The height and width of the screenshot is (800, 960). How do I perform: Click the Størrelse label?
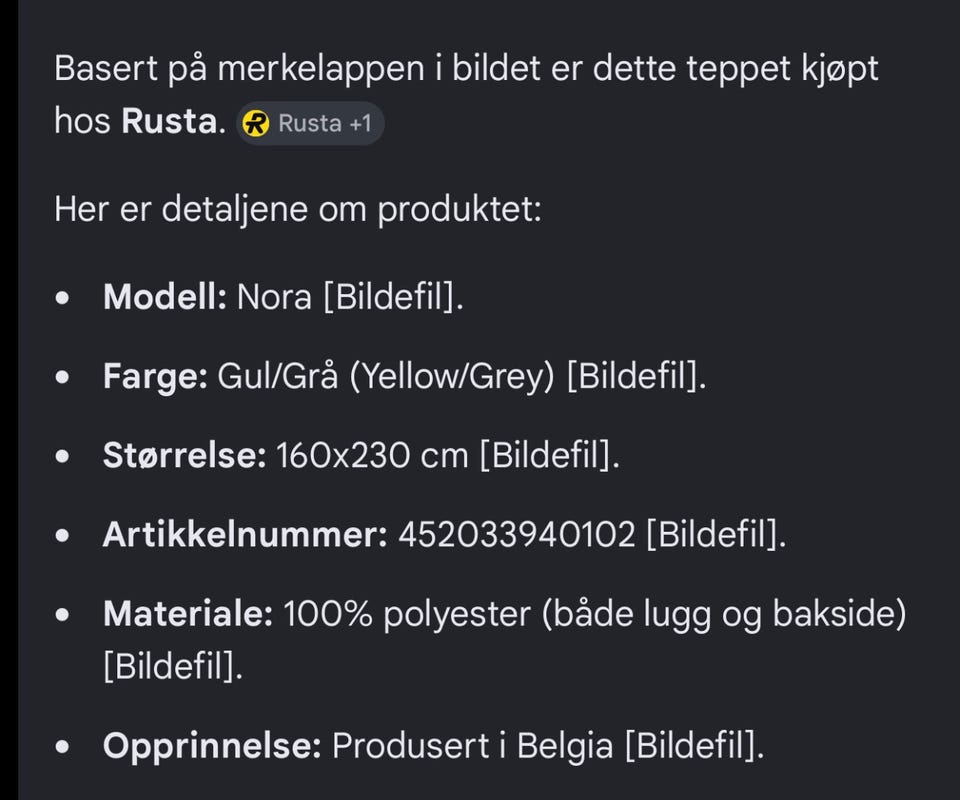pos(184,455)
